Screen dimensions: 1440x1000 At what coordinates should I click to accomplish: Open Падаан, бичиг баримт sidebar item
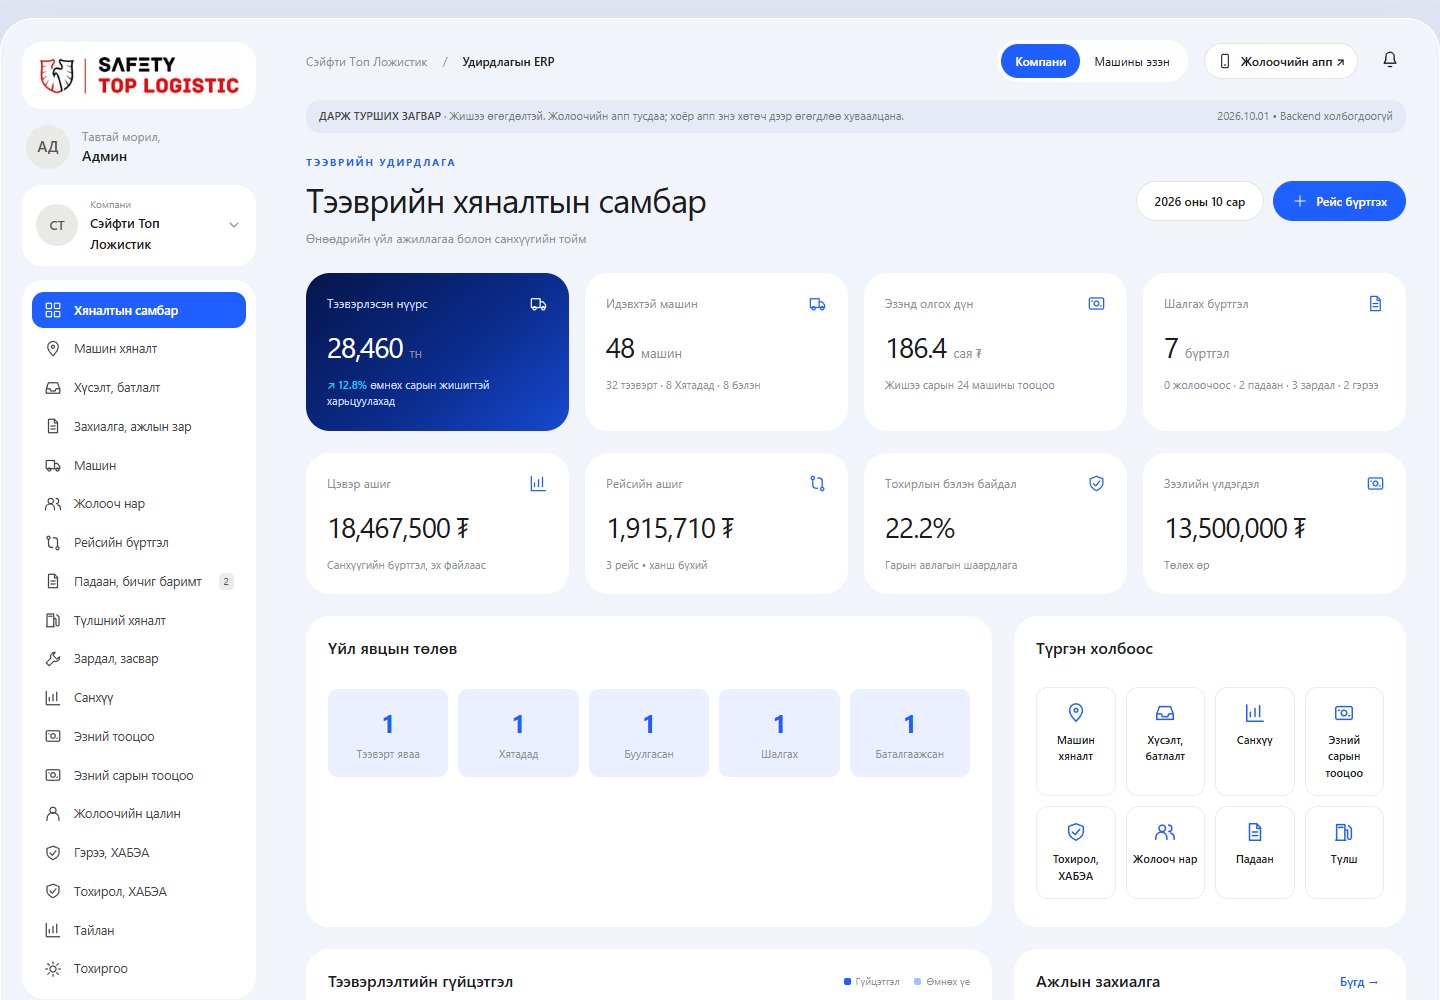139,582
